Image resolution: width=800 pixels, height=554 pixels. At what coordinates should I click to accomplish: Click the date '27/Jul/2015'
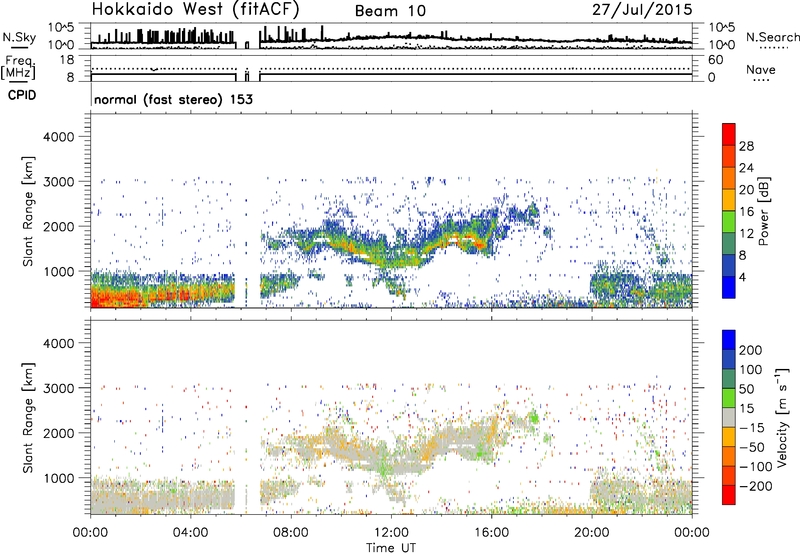click(x=642, y=10)
